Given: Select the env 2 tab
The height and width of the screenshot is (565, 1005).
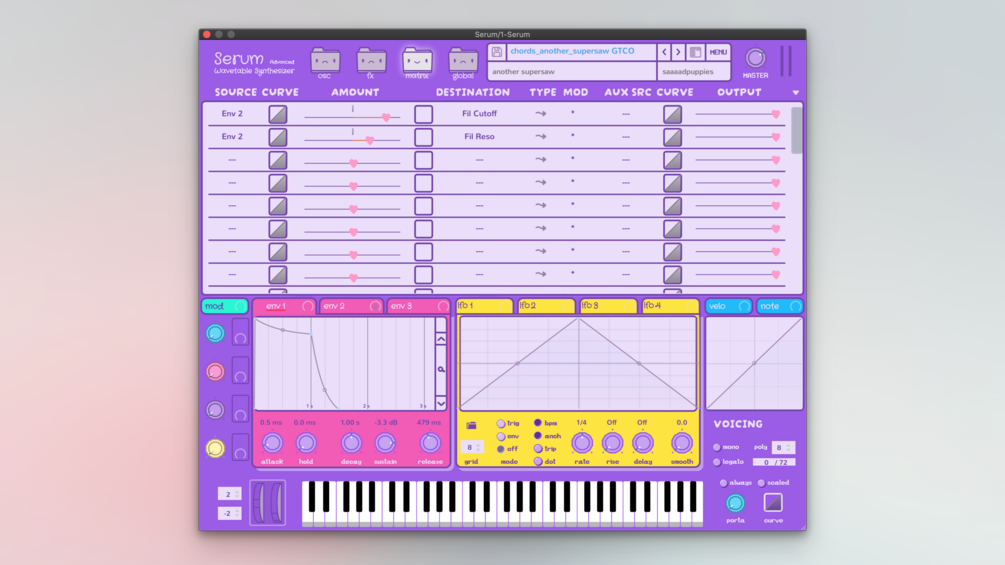Looking at the screenshot, I should (351, 306).
